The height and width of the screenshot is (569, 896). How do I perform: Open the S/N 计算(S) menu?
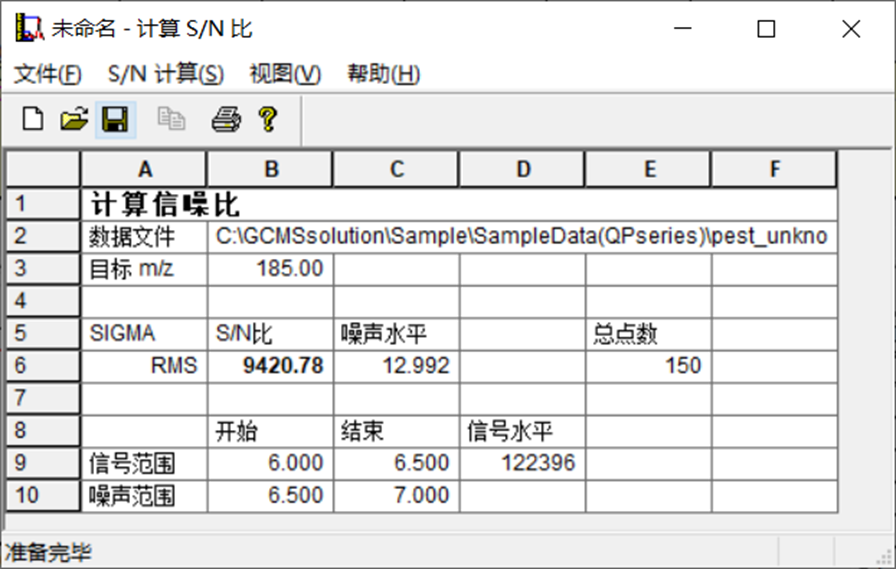[166, 74]
